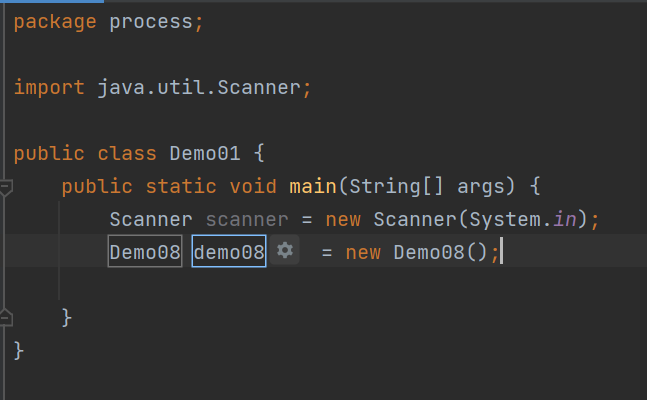
Task: Click the main method name
Action: (x=313, y=186)
